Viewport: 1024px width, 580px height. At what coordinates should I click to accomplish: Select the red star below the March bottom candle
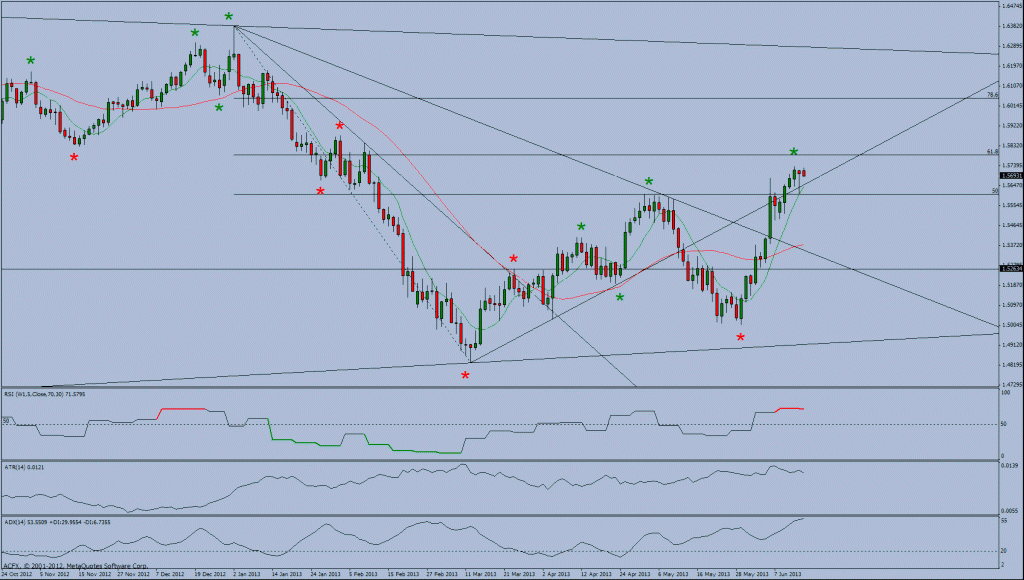[464, 375]
